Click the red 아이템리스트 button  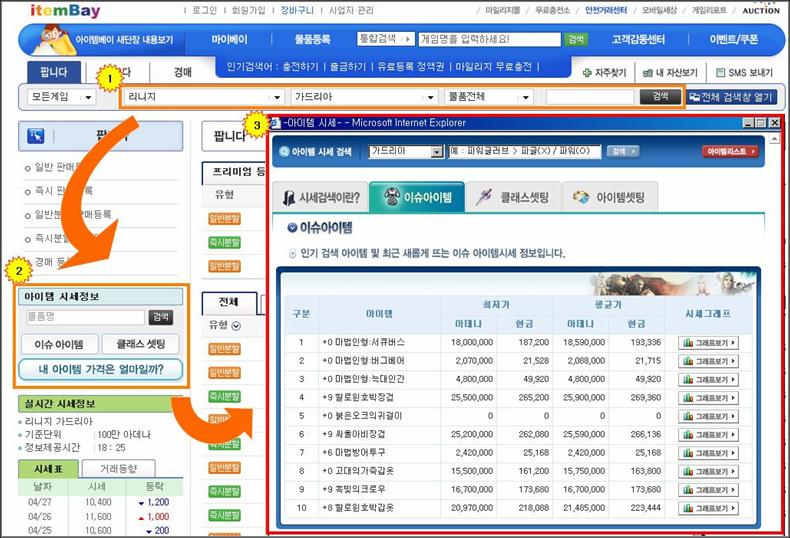729,151
